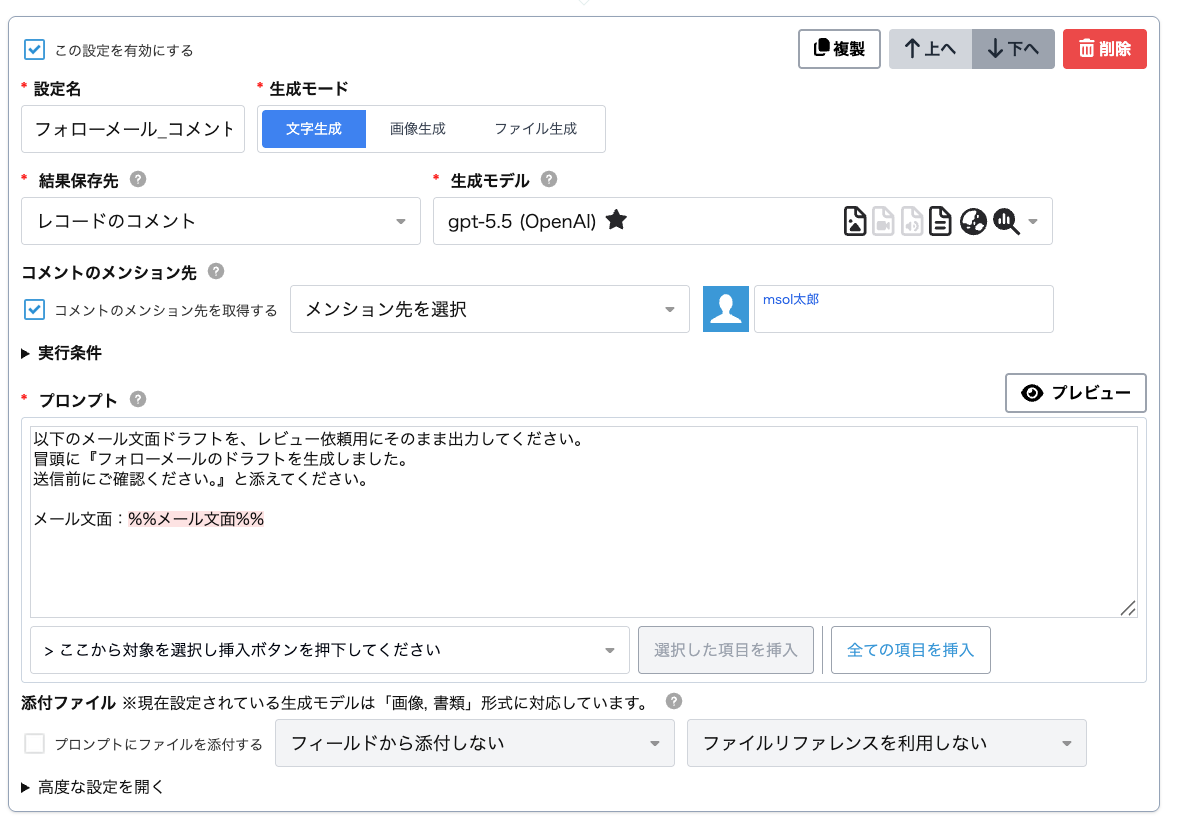Open the フィールドから添付しない dropdown

click(x=475, y=743)
